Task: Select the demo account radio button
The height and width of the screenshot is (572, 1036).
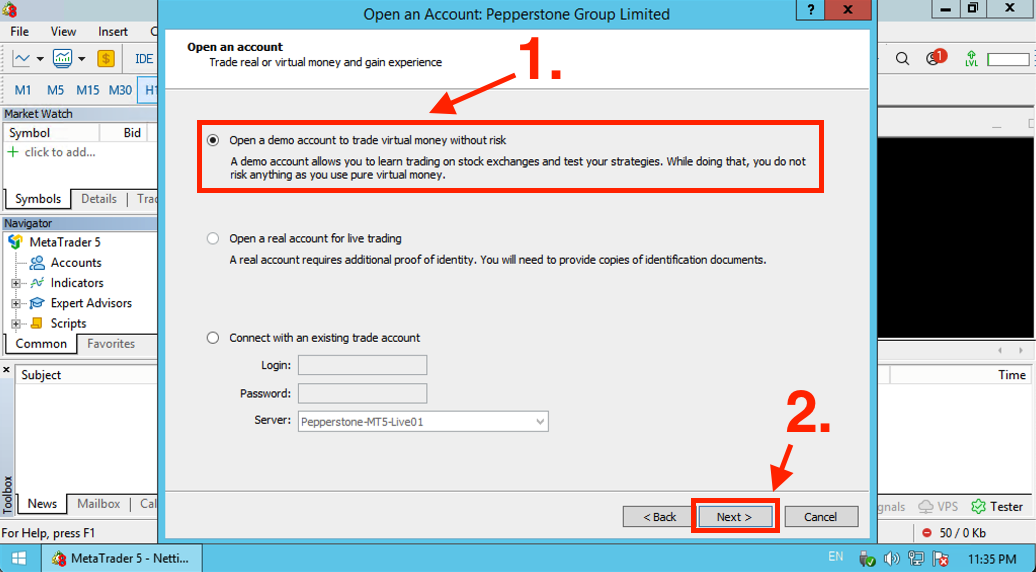Action: click(213, 140)
